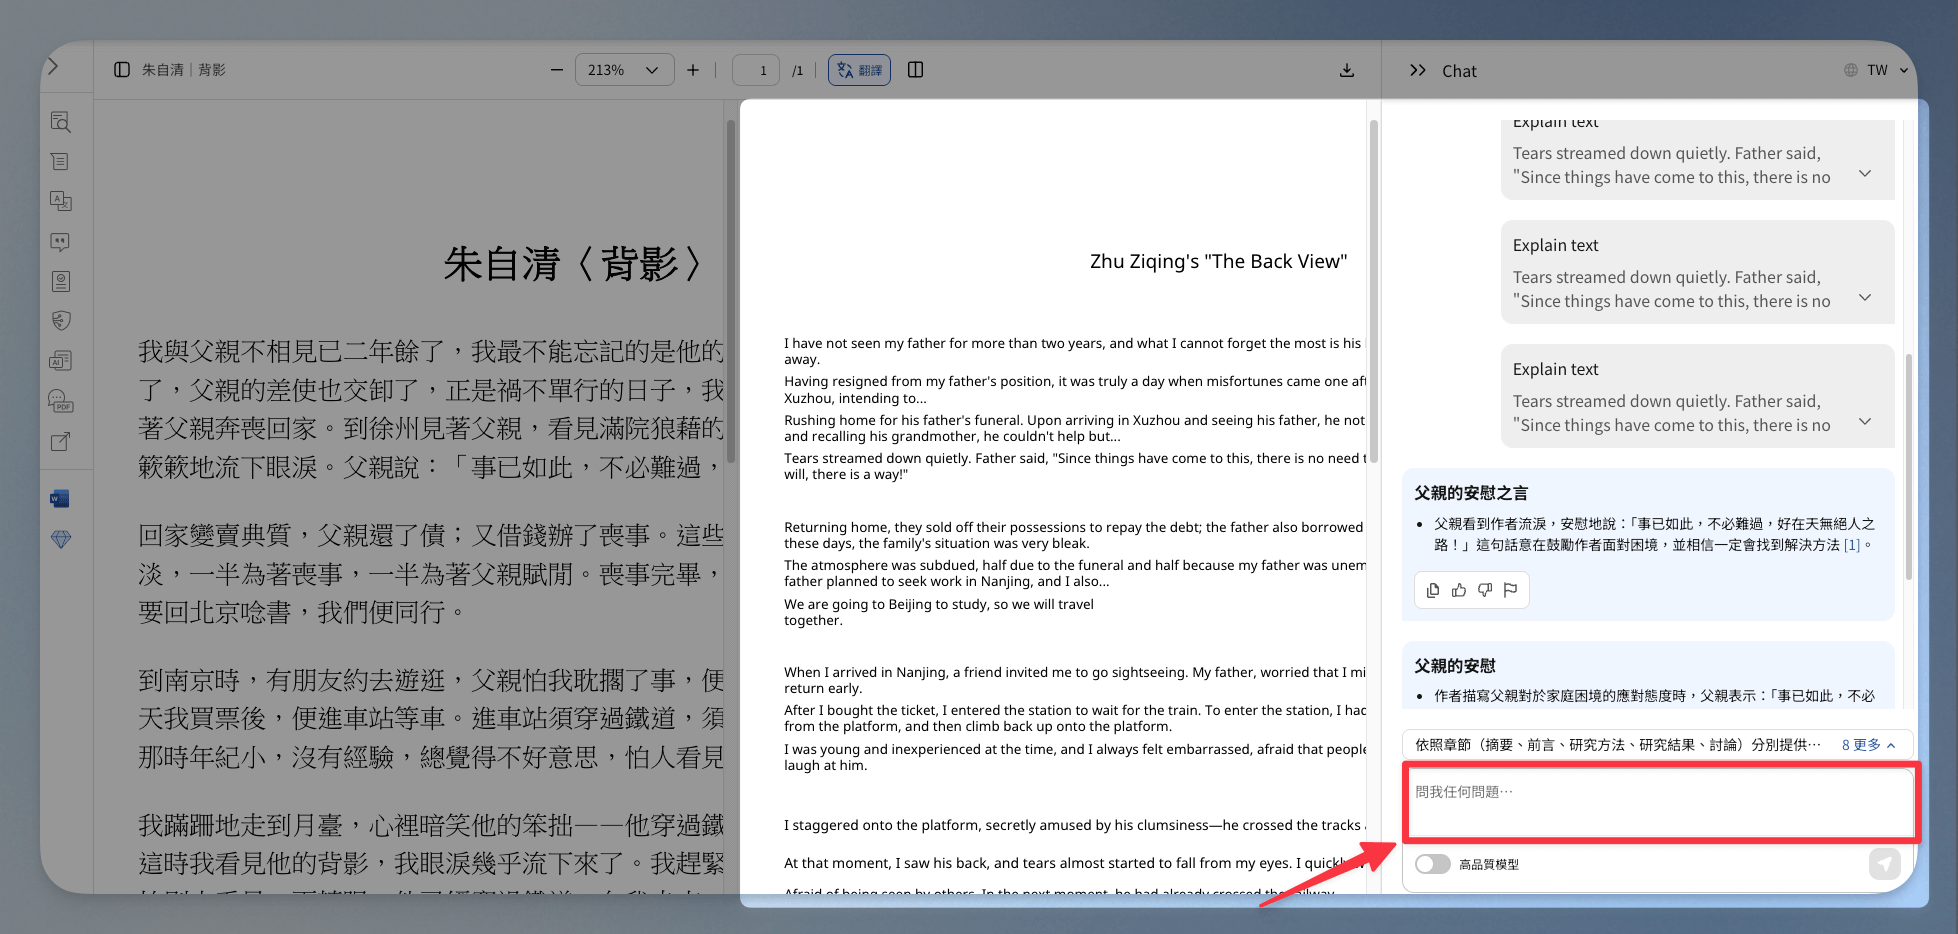Viewport: 1958px width, 934px height.
Task: Toggle the split view layout icon
Action: (915, 70)
